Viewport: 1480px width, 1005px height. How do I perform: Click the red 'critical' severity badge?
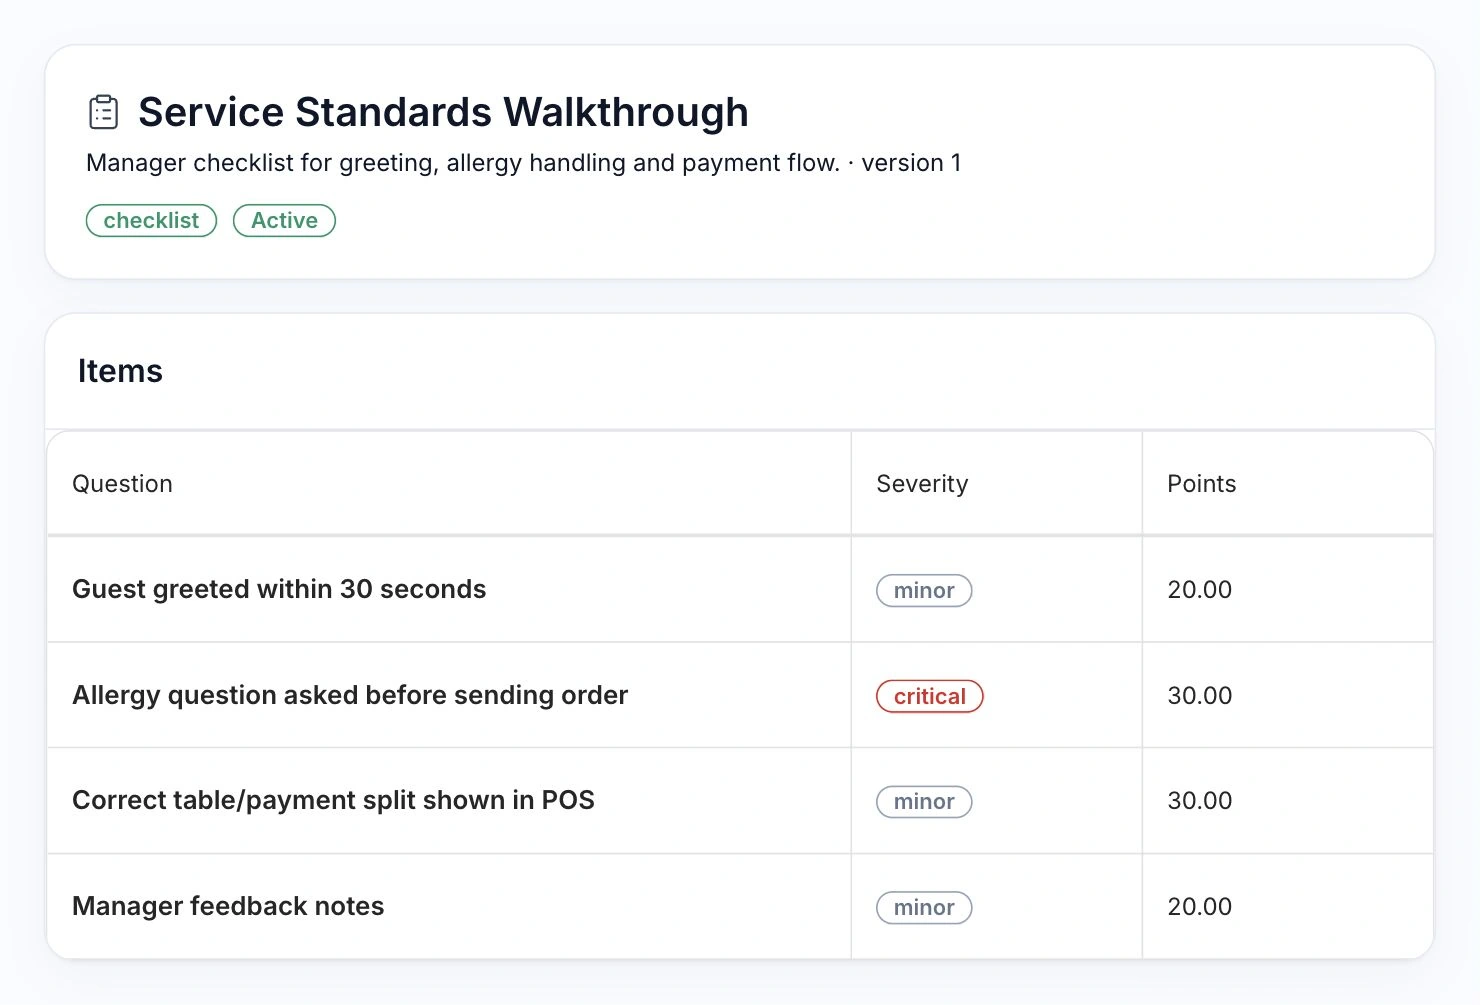(930, 696)
